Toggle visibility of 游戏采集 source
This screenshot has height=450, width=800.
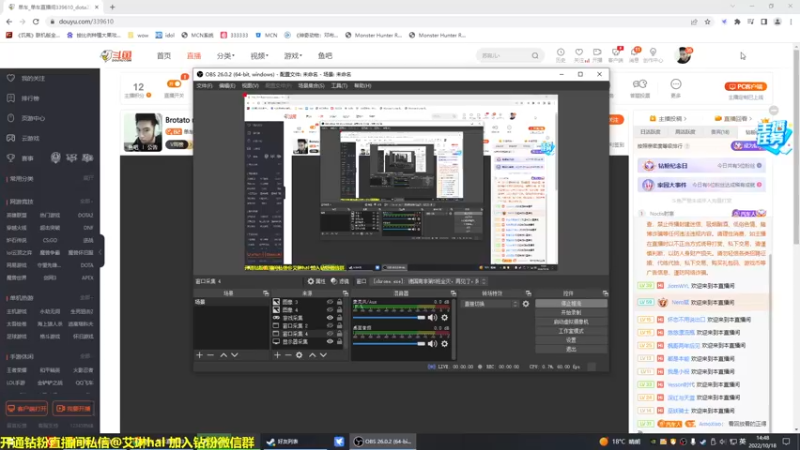pos(330,318)
